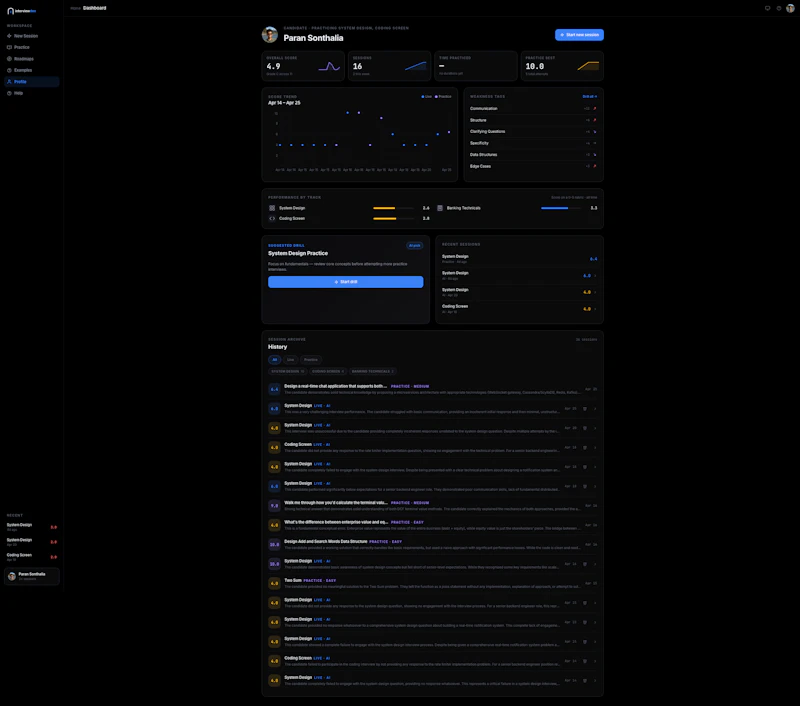The height and width of the screenshot is (706, 800).
Task: Open the System Design Practice drill title
Action: click(x=298, y=254)
